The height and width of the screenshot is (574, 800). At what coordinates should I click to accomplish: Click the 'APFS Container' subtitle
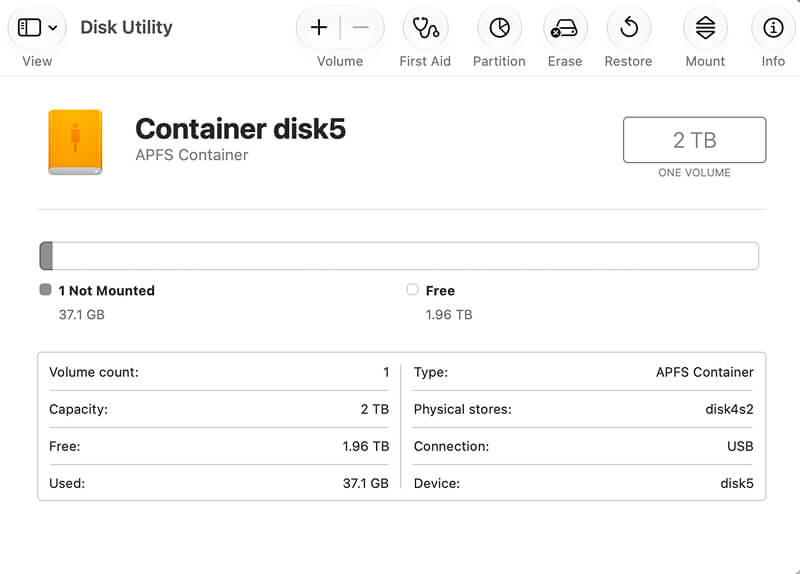[192, 155]
